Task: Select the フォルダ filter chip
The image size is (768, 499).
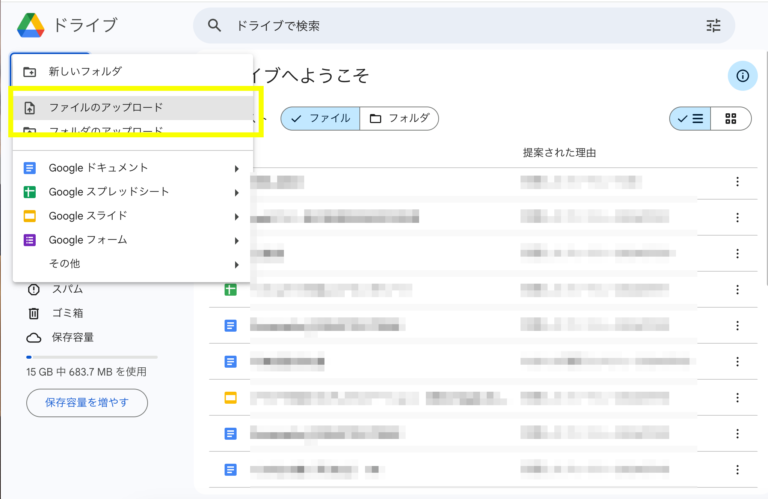Action: click(399, 119)
